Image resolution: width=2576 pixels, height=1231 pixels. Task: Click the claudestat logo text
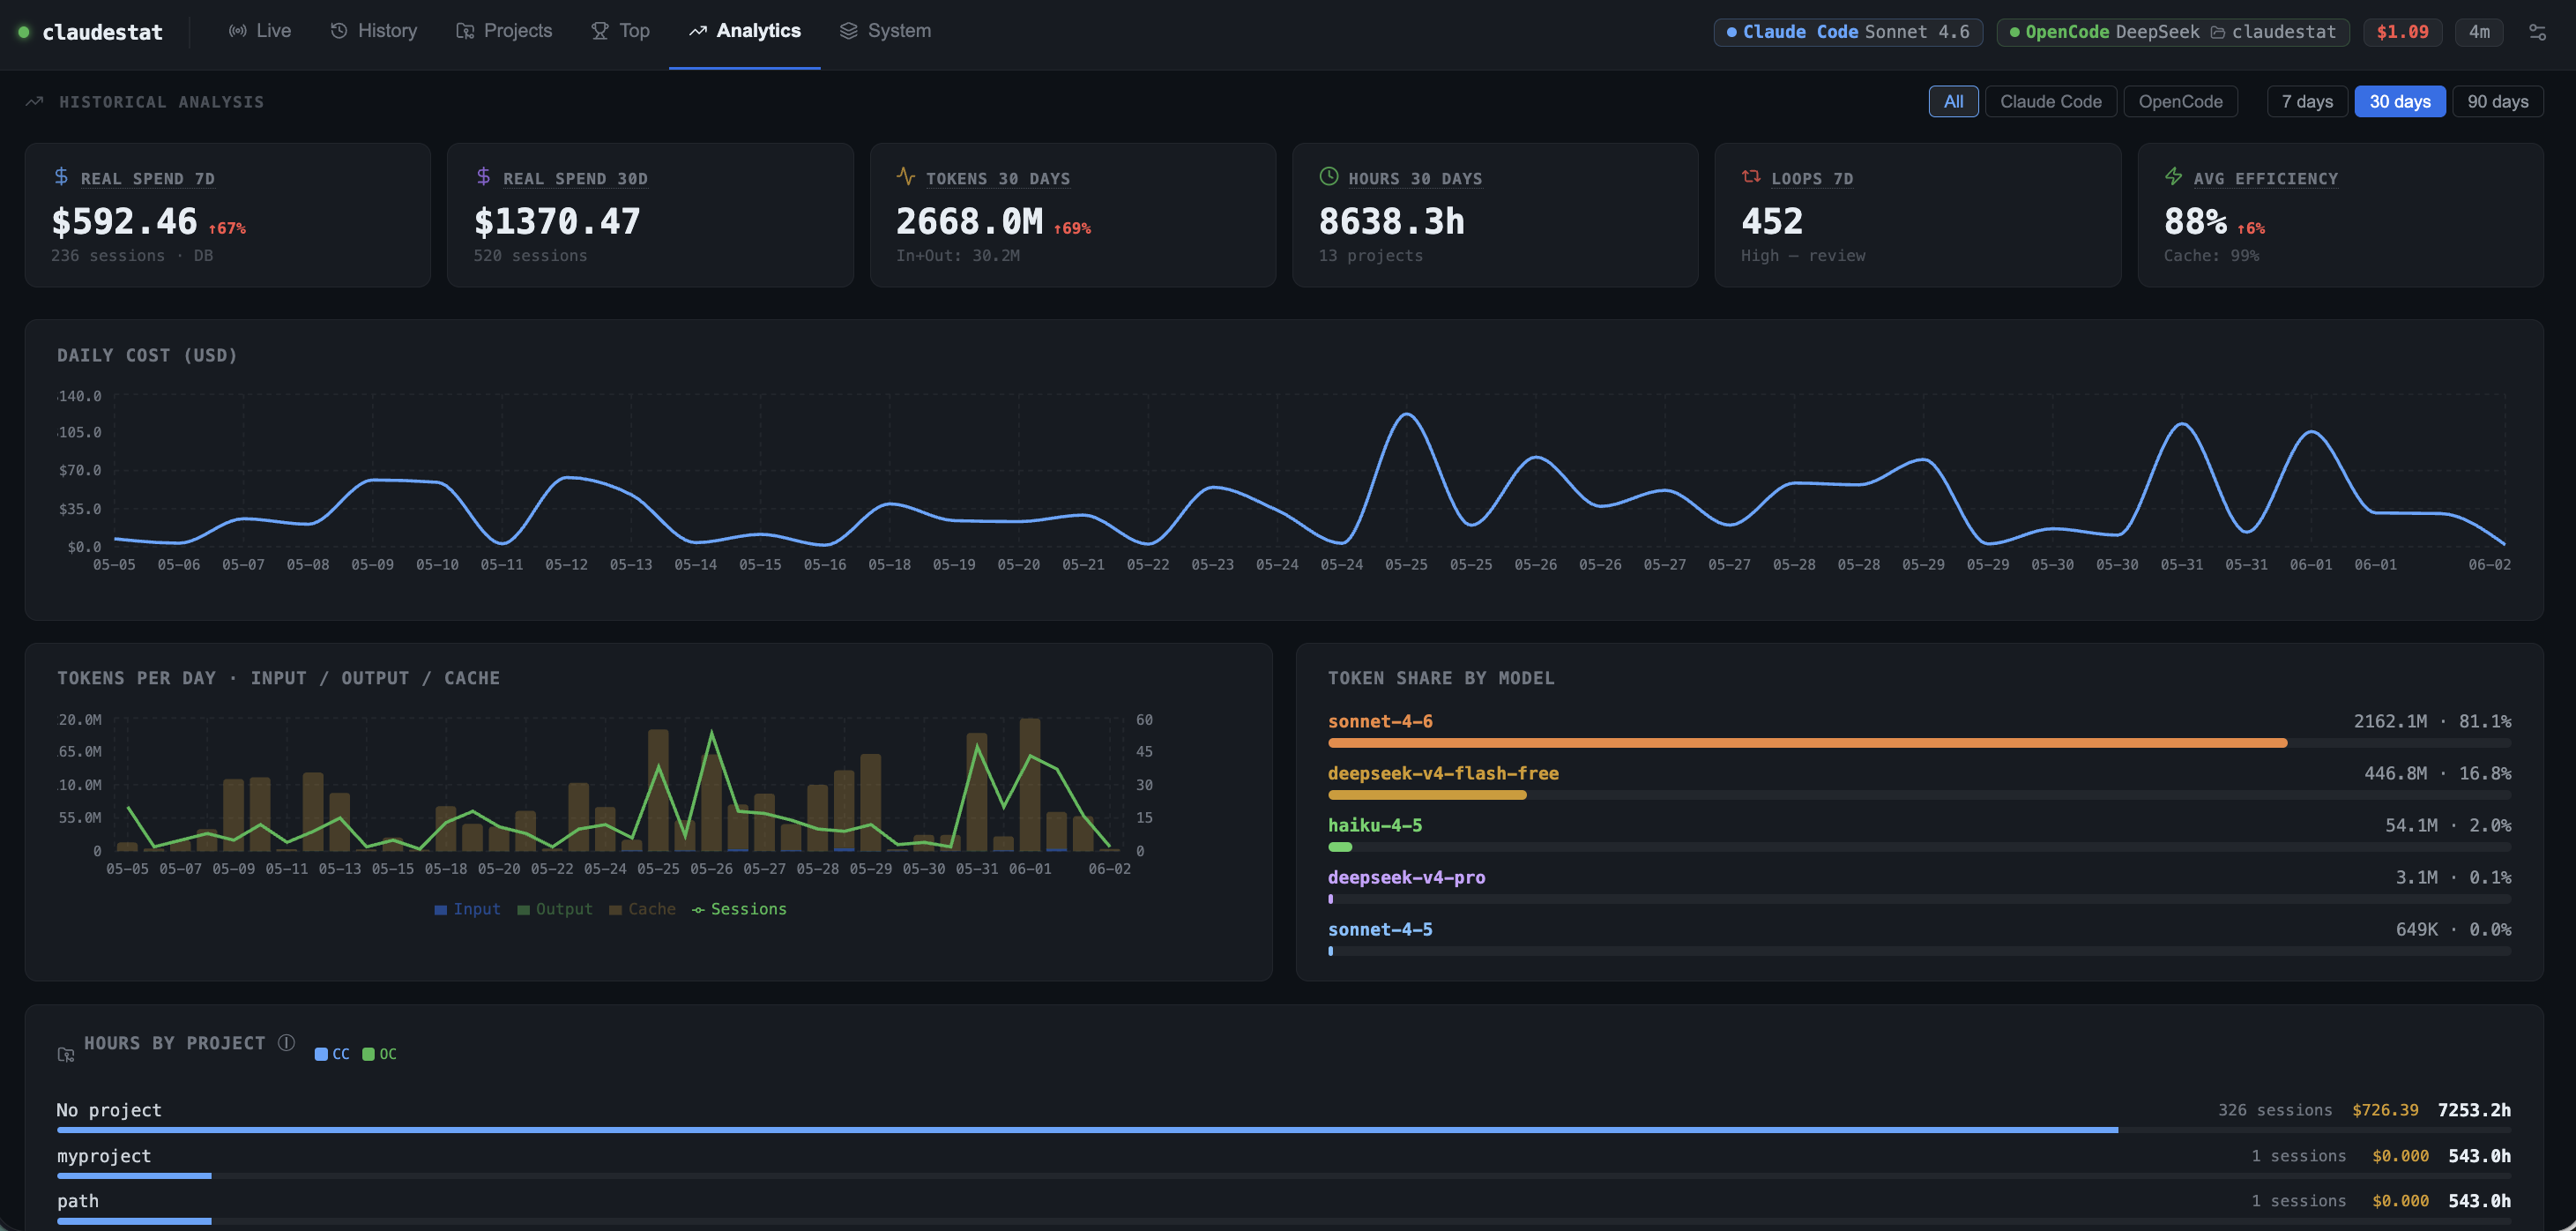(102, 32)
